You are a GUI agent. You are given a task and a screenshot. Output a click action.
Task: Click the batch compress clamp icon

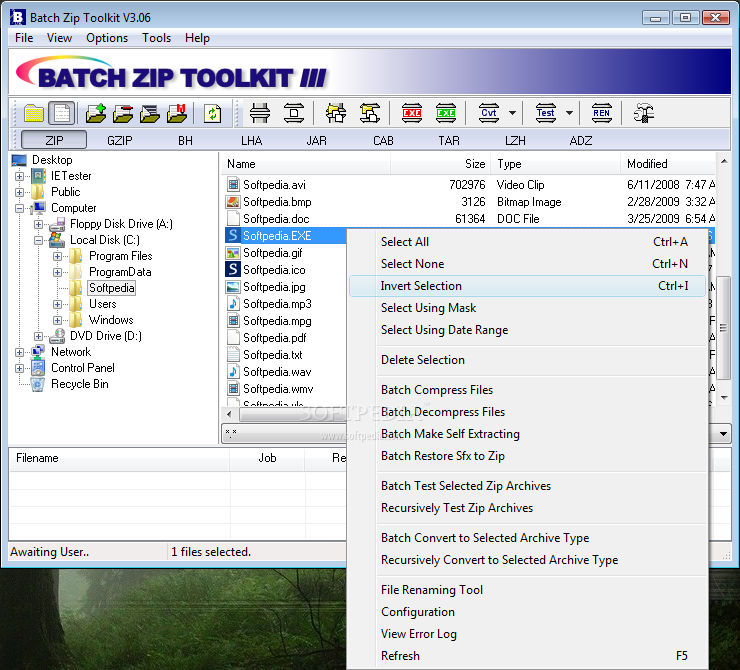click(x=260, y=113)
